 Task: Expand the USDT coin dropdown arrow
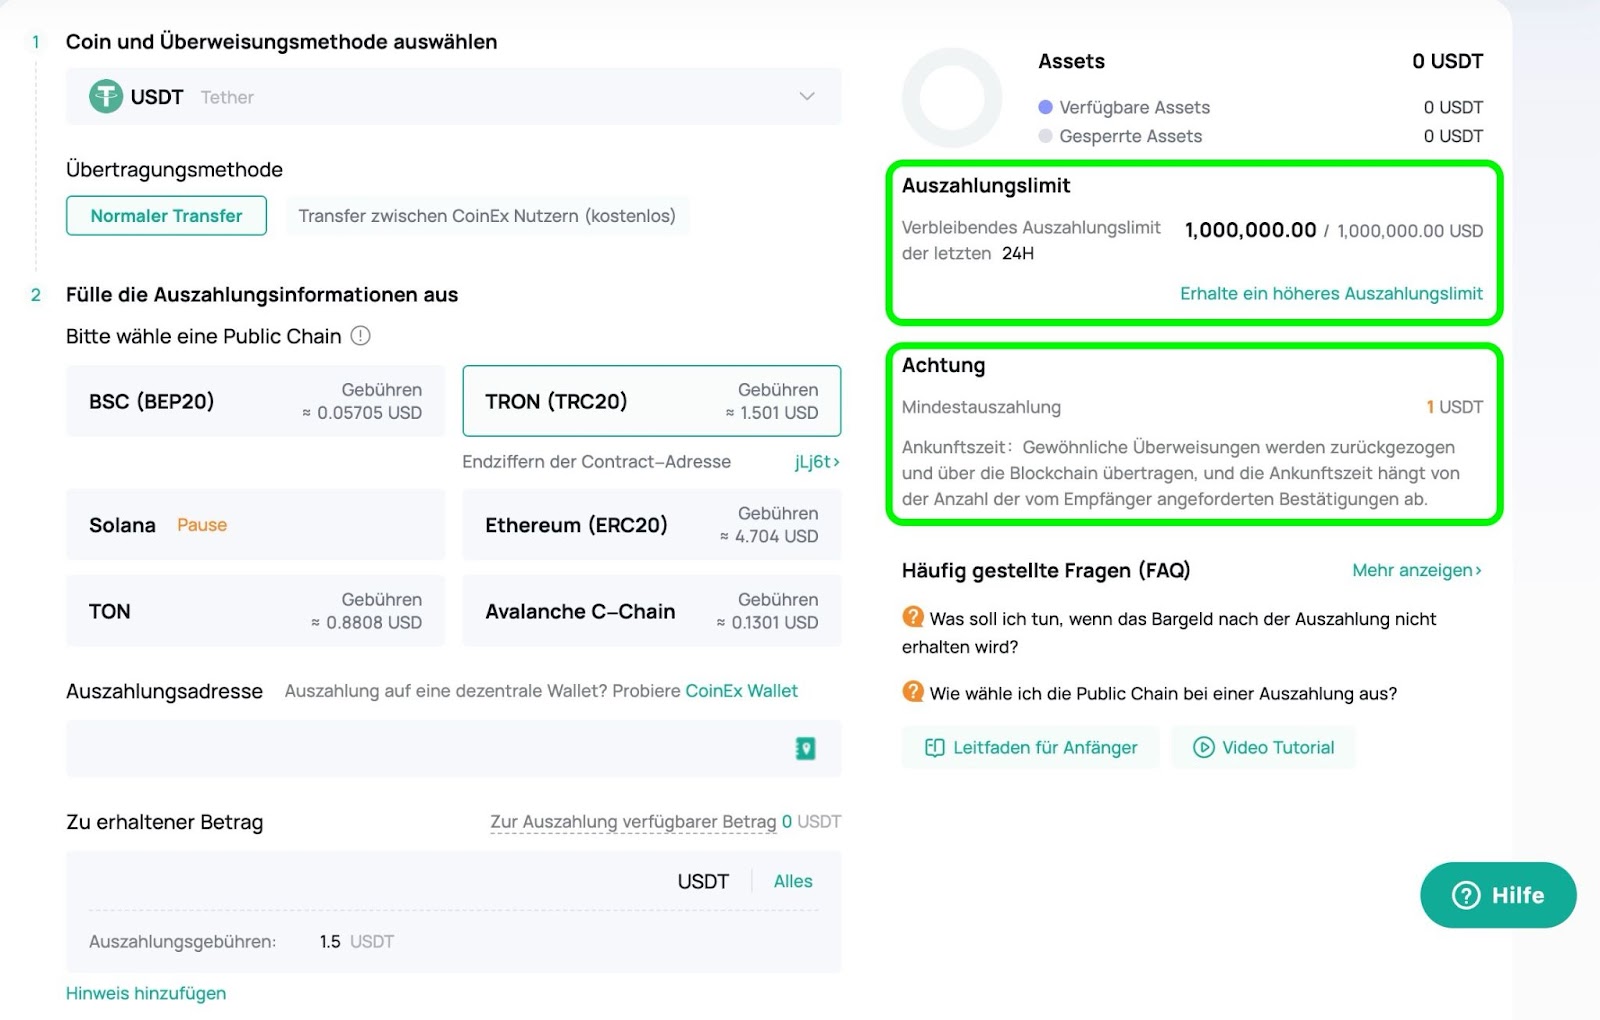807,97
